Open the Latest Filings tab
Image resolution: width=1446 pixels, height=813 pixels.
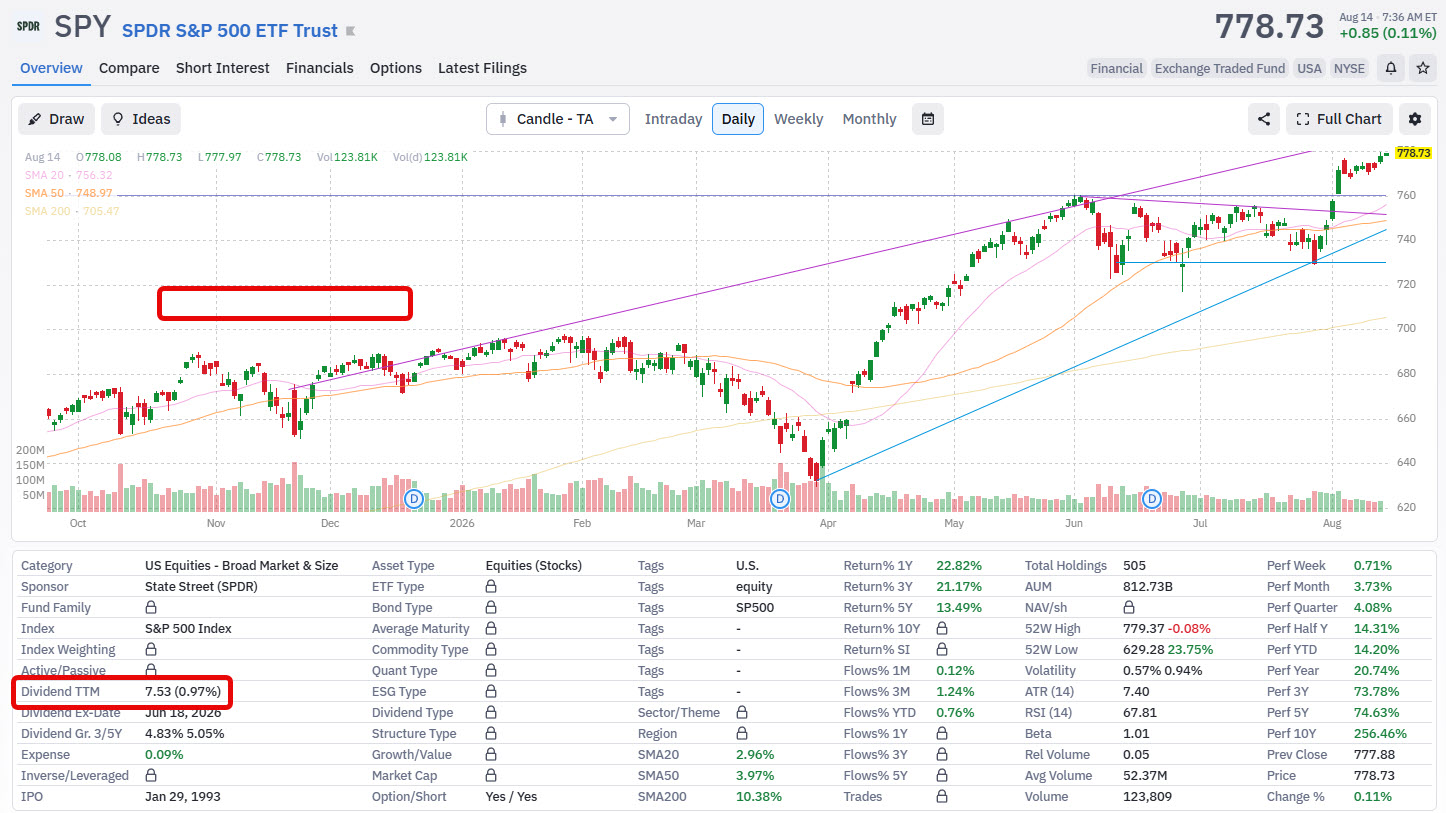(482, 68)
